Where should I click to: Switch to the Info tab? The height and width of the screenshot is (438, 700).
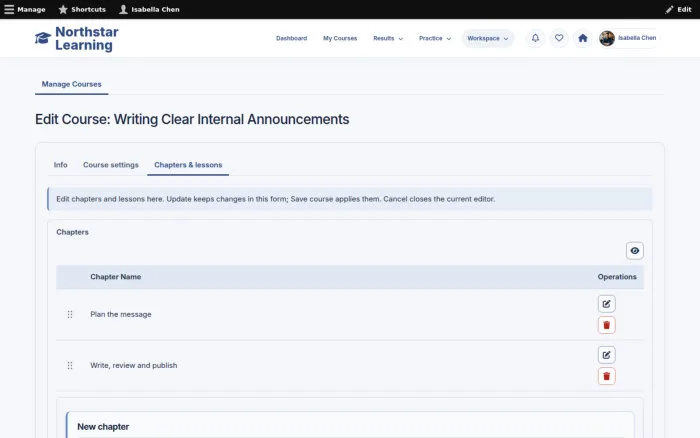pos(60,165)
